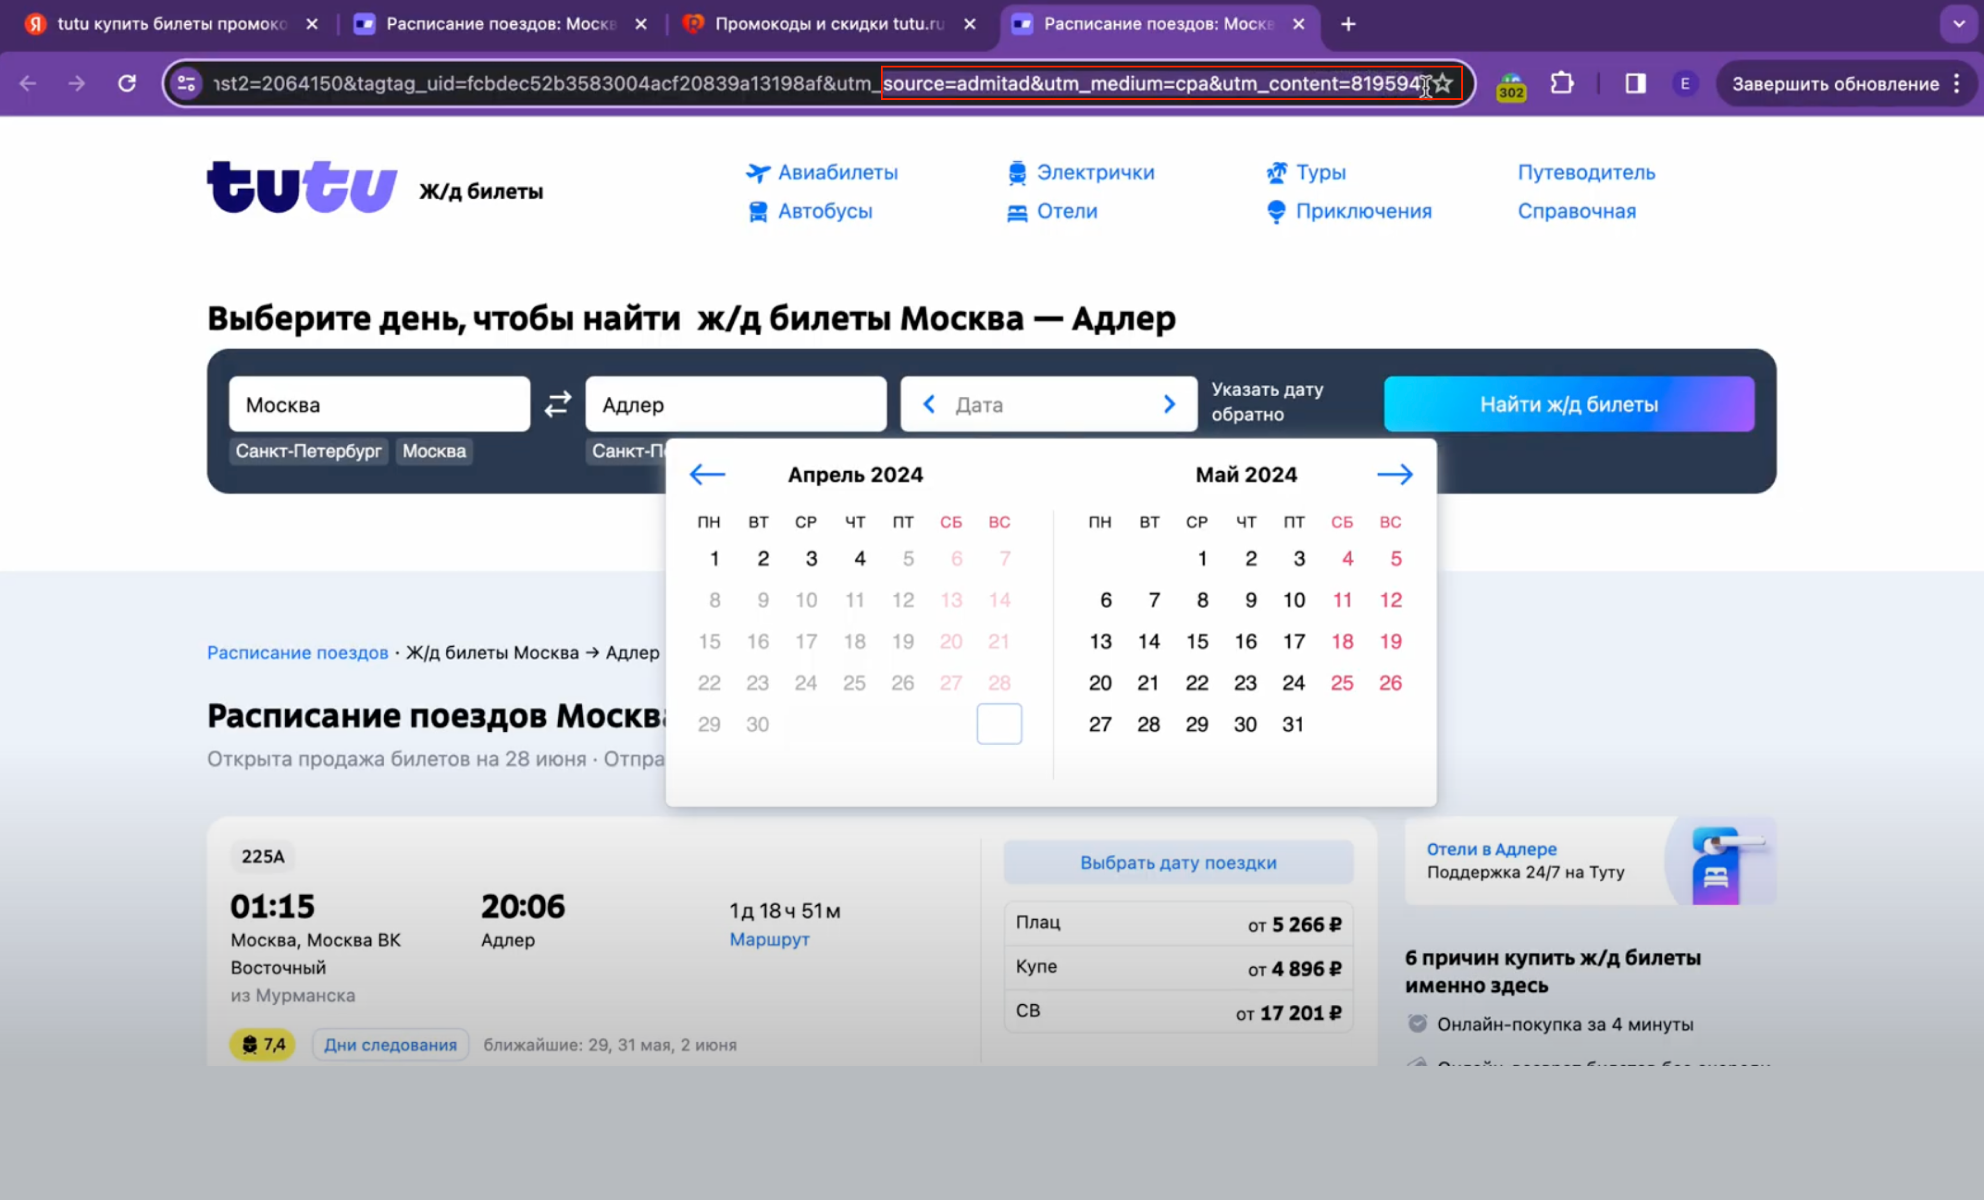Pick May 15 in the calendar
The width and height of the screenshot is (1984, 1200).
coord(1197,641)
